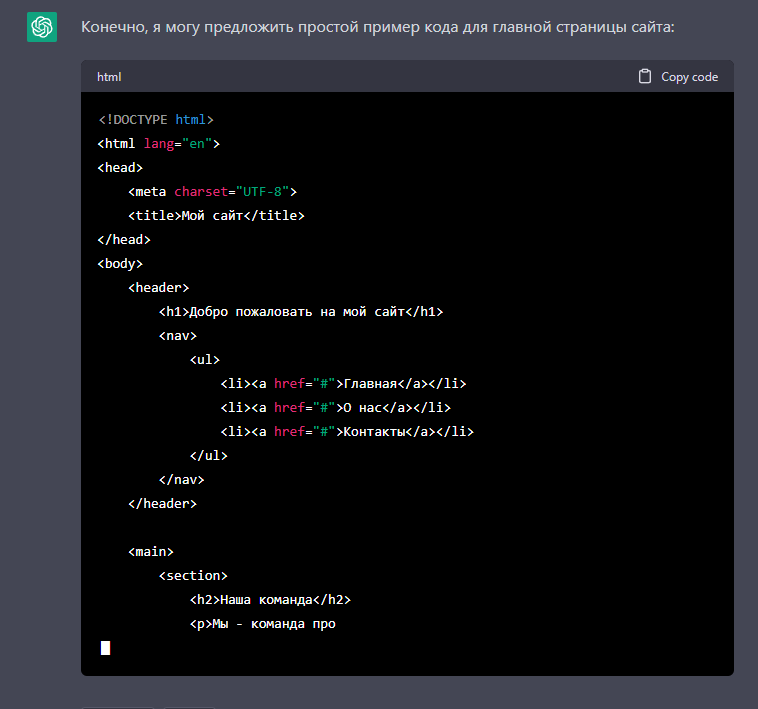Click the clipboard icon in code header
This screenshot has height=709, width=758.
pyautogui.click(x=644, y=76)
